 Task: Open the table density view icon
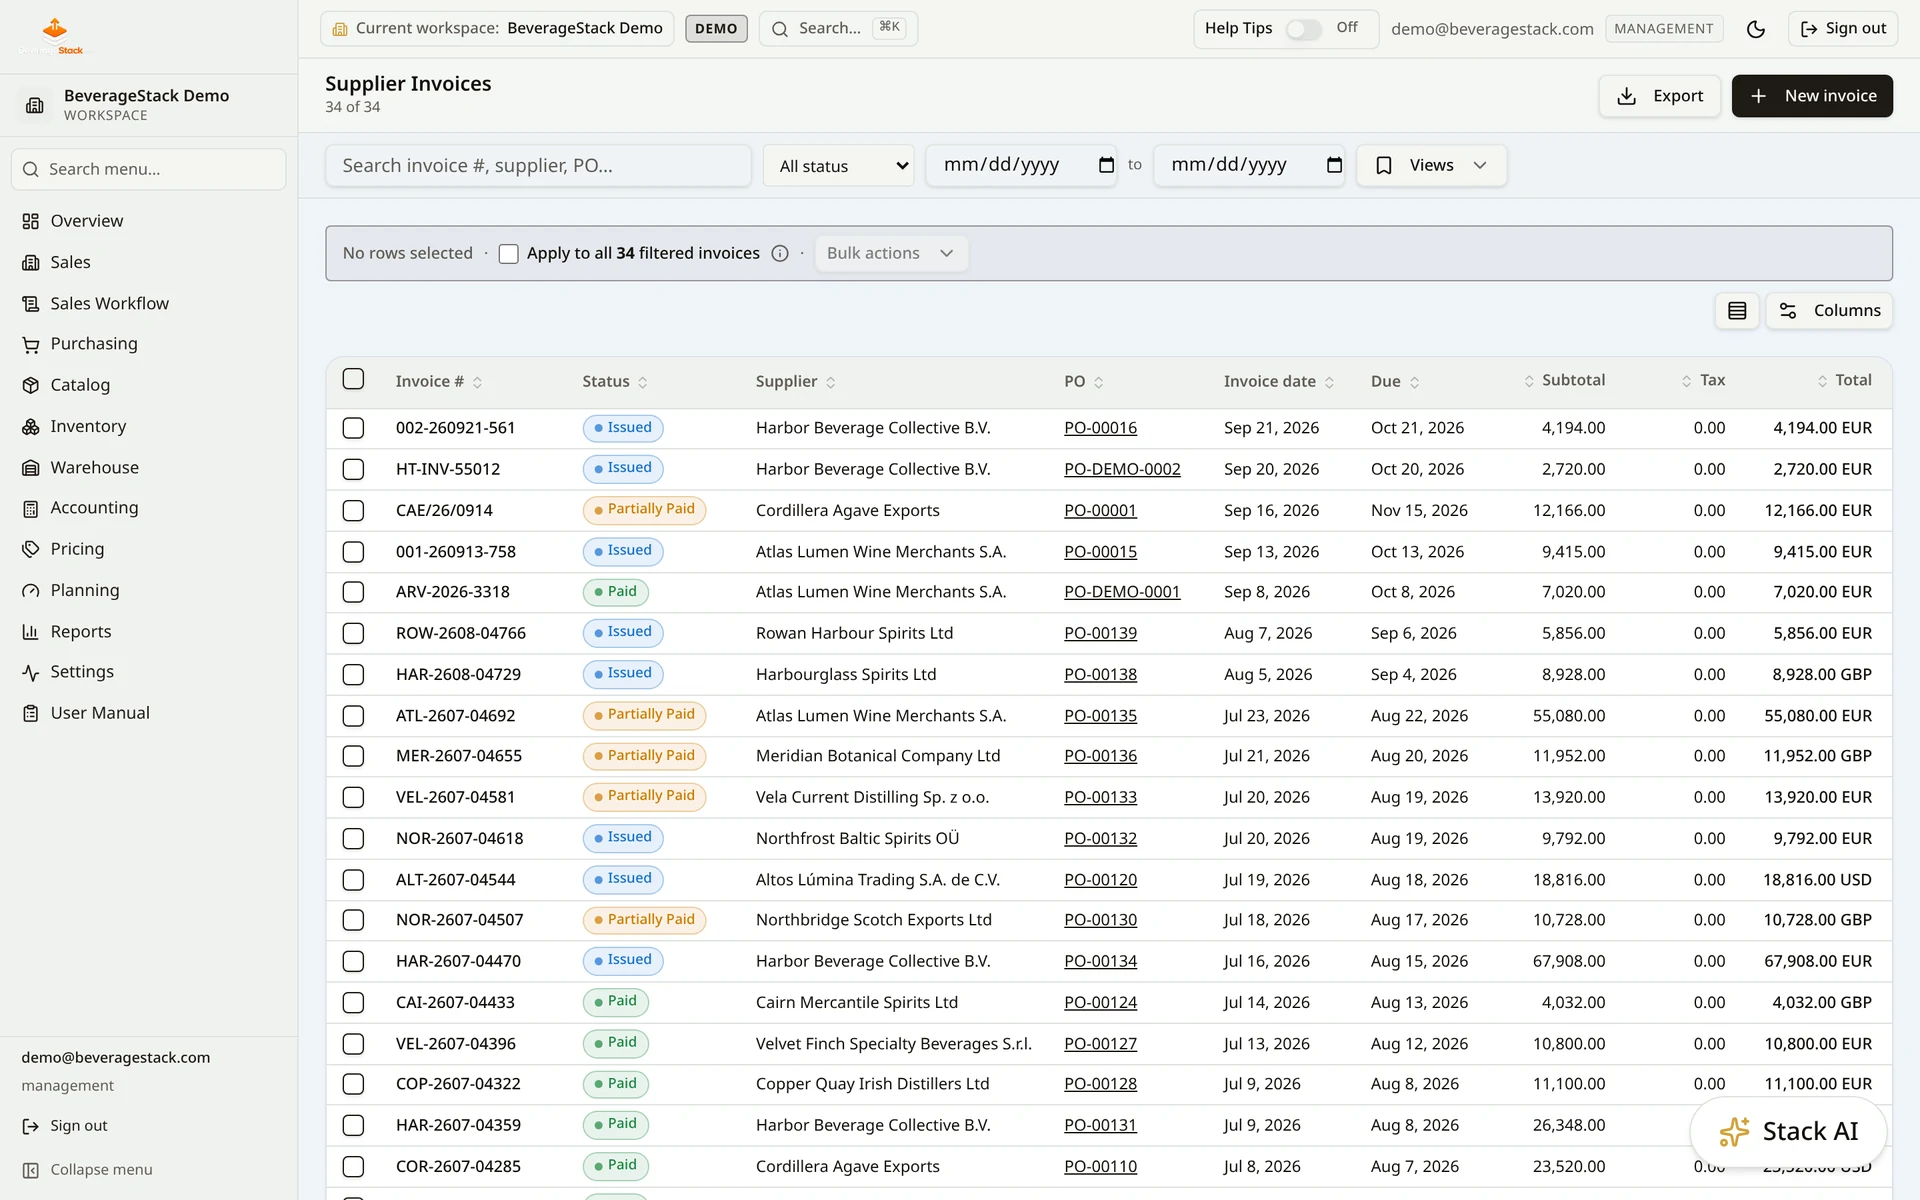(1737, 311)
